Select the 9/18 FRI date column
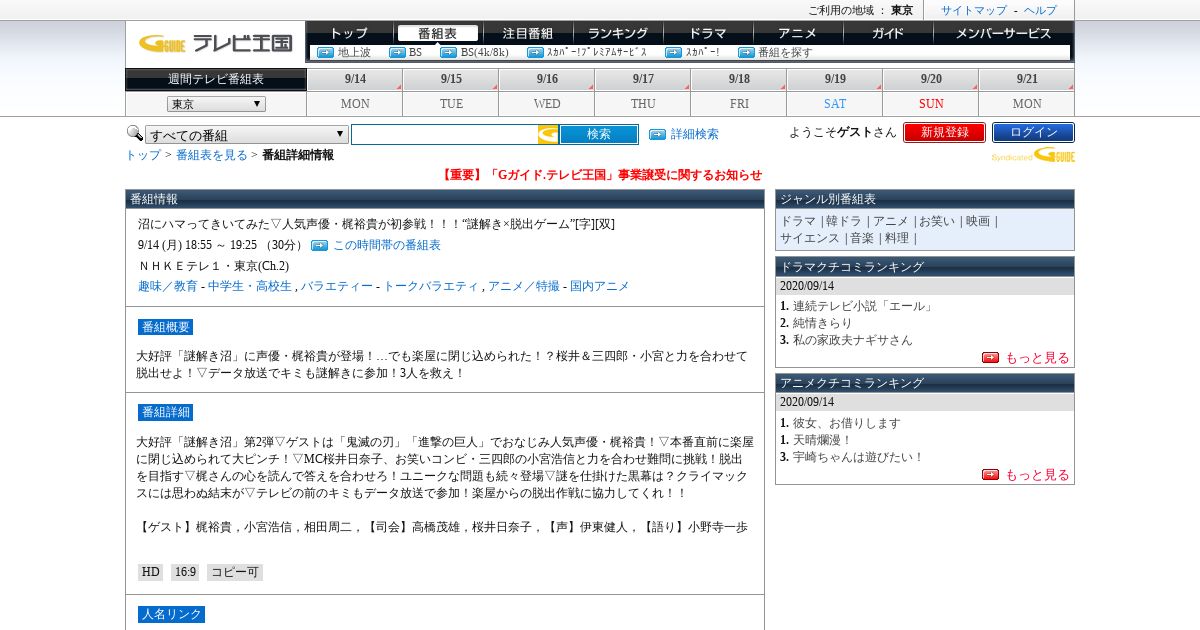Screen dimensions: 1200x630 (739, 92)
